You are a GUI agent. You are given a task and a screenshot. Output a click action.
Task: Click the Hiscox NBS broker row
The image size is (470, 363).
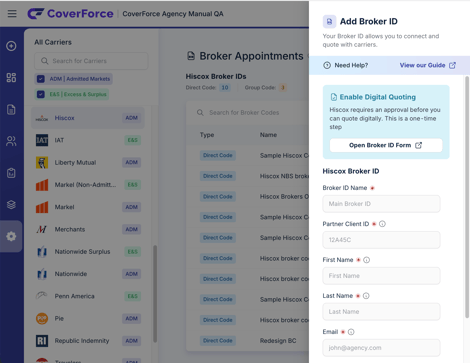tap(248, 176)
